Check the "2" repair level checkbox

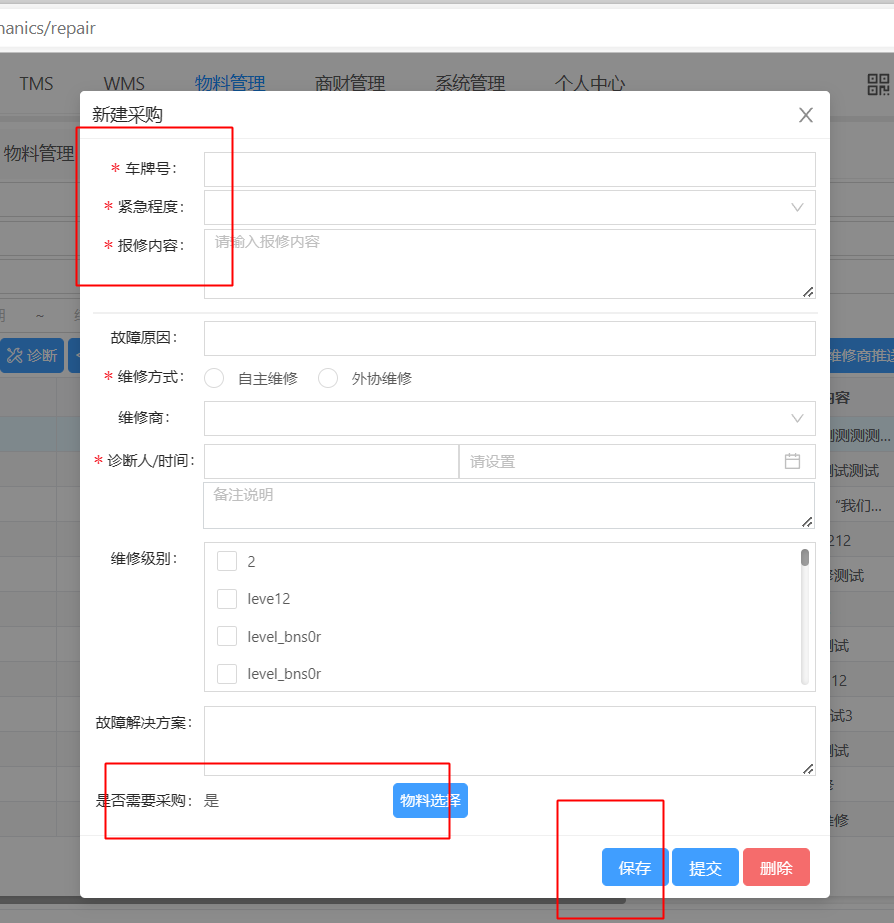click(x=227, y=561)
